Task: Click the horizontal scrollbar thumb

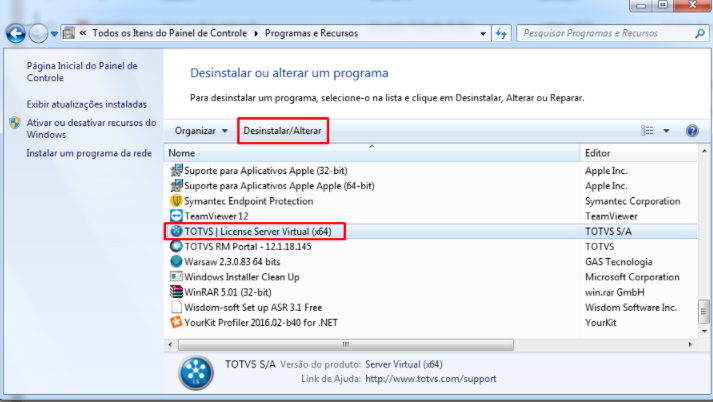Action: click(346, 345)
